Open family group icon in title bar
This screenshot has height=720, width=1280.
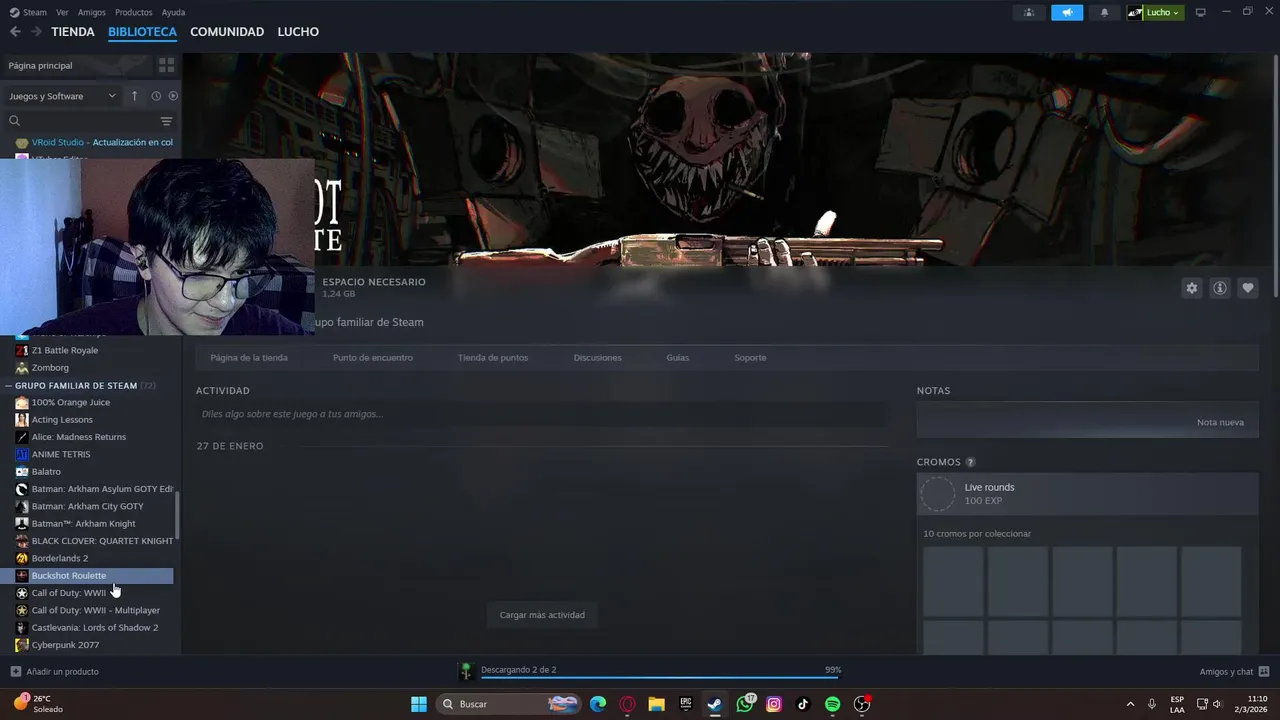(1028, 12)
